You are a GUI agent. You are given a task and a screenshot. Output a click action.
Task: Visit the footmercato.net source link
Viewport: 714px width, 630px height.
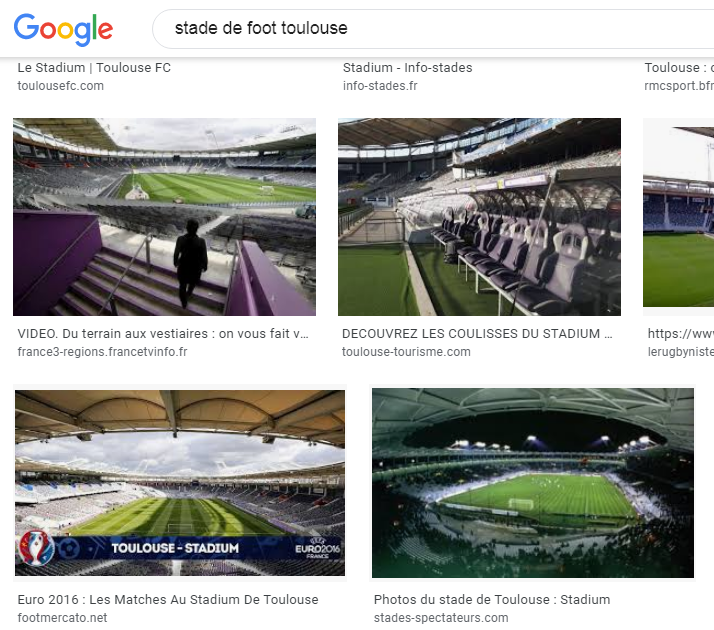(x=62, y=618)
